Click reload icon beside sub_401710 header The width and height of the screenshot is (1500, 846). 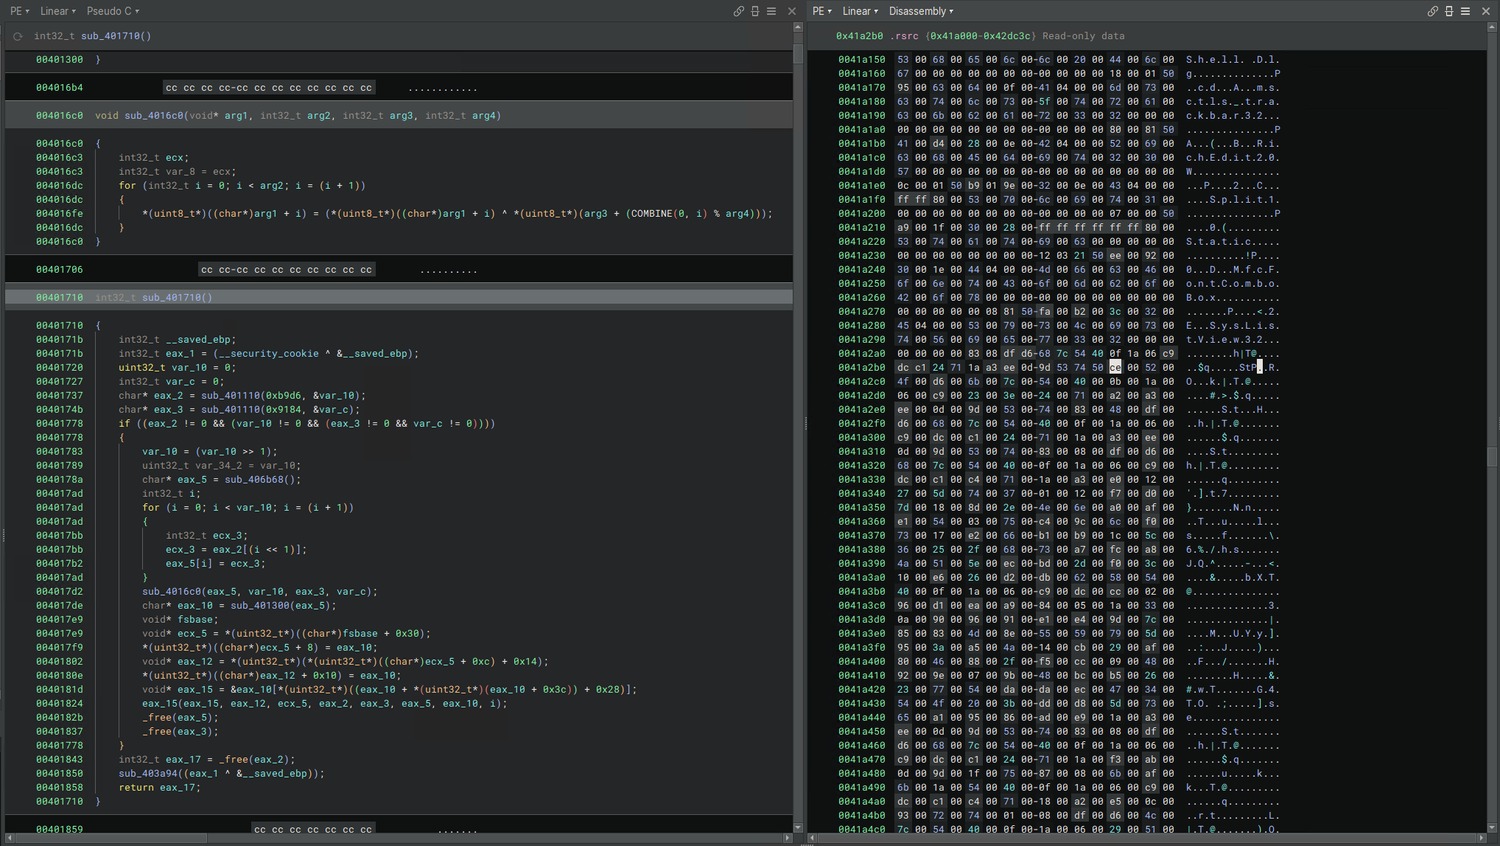pyautogui.click(x=17, y=35)
